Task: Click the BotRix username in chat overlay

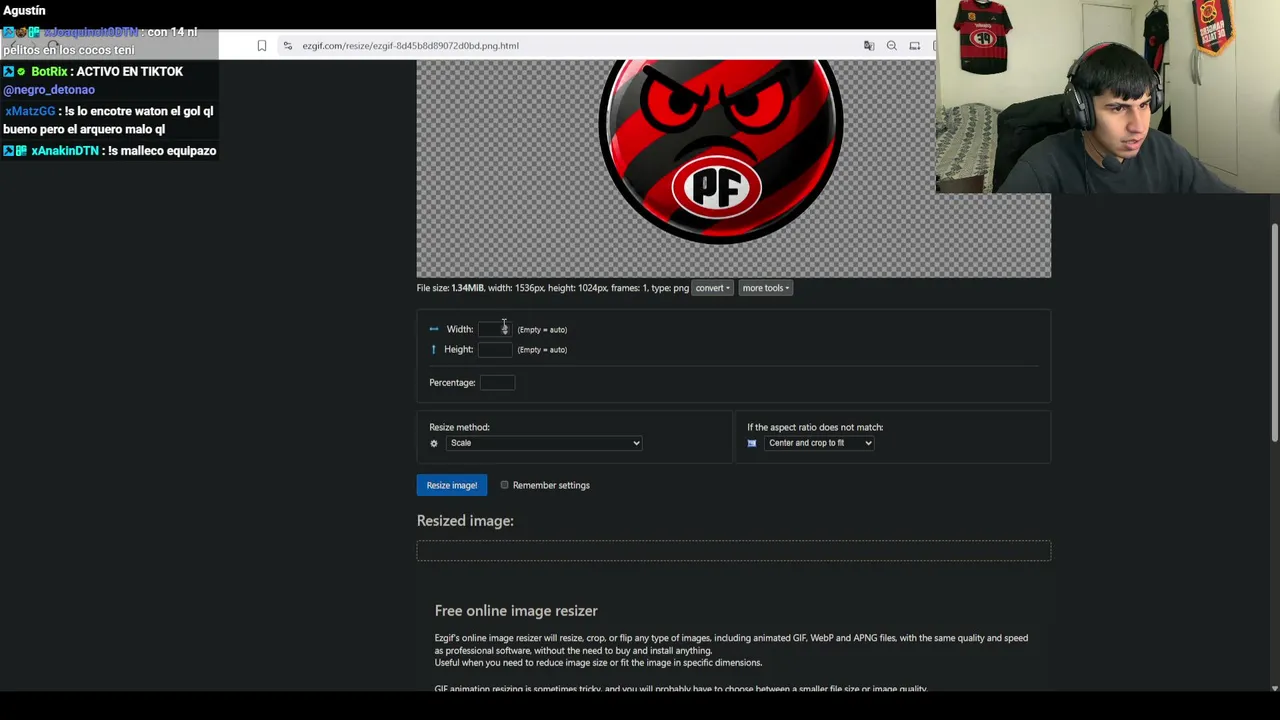Action: (49, 72)
